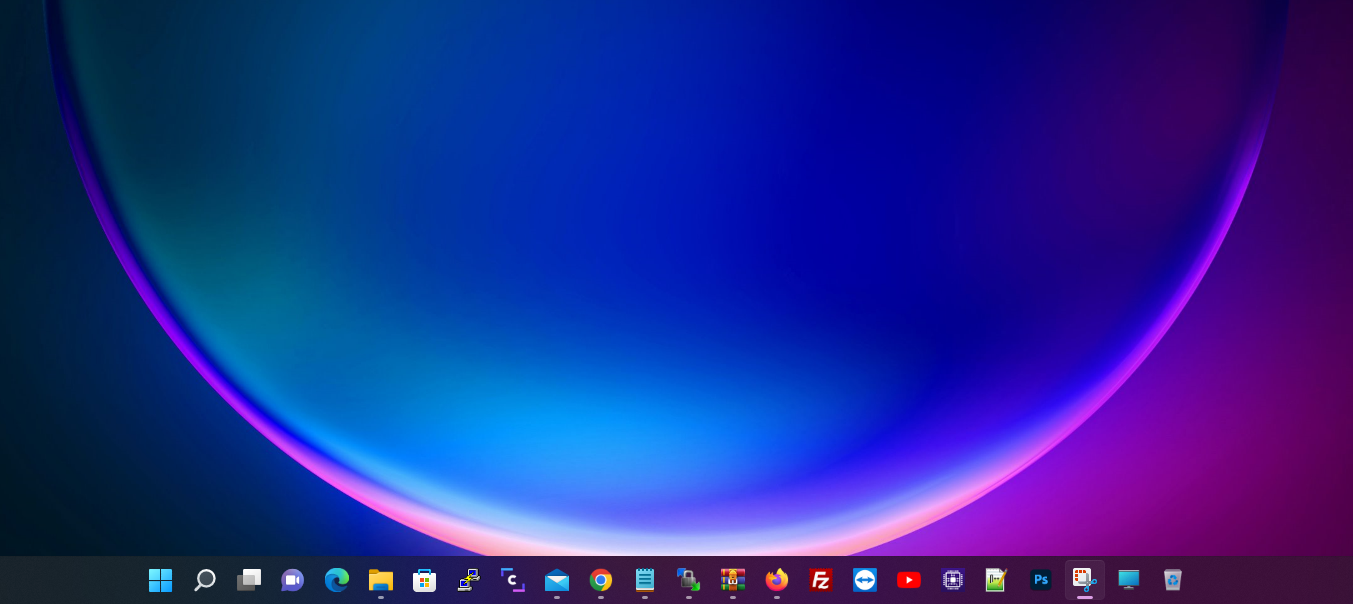Screen dimensions: 1353x604
Task: Launch the YouTube app icon
Action: click(909, 580)
